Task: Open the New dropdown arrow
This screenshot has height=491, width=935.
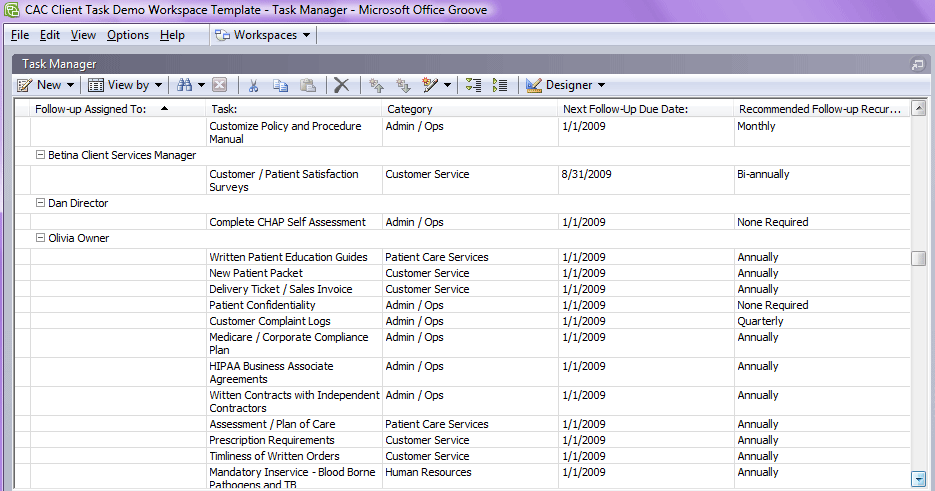Action: (70, 85)
